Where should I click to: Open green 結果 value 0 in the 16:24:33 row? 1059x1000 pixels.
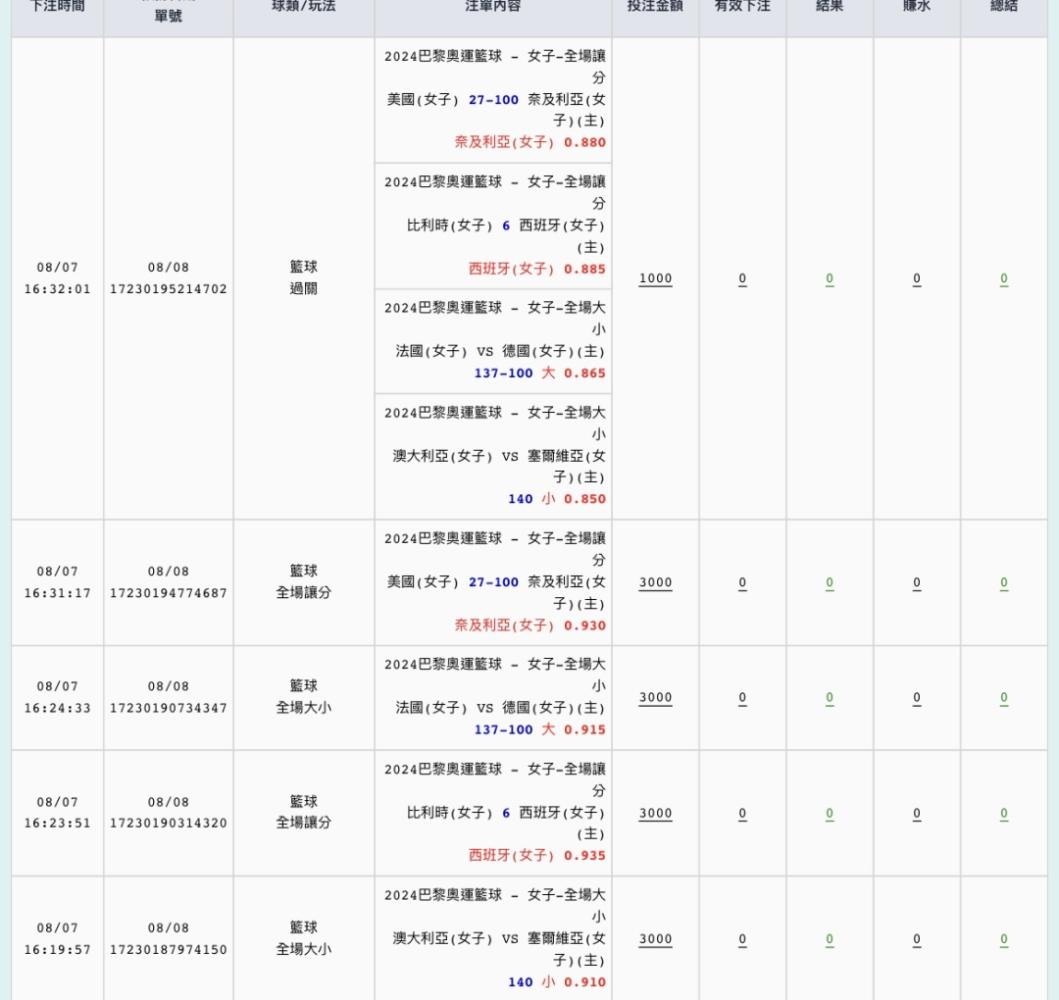(829, 698)
